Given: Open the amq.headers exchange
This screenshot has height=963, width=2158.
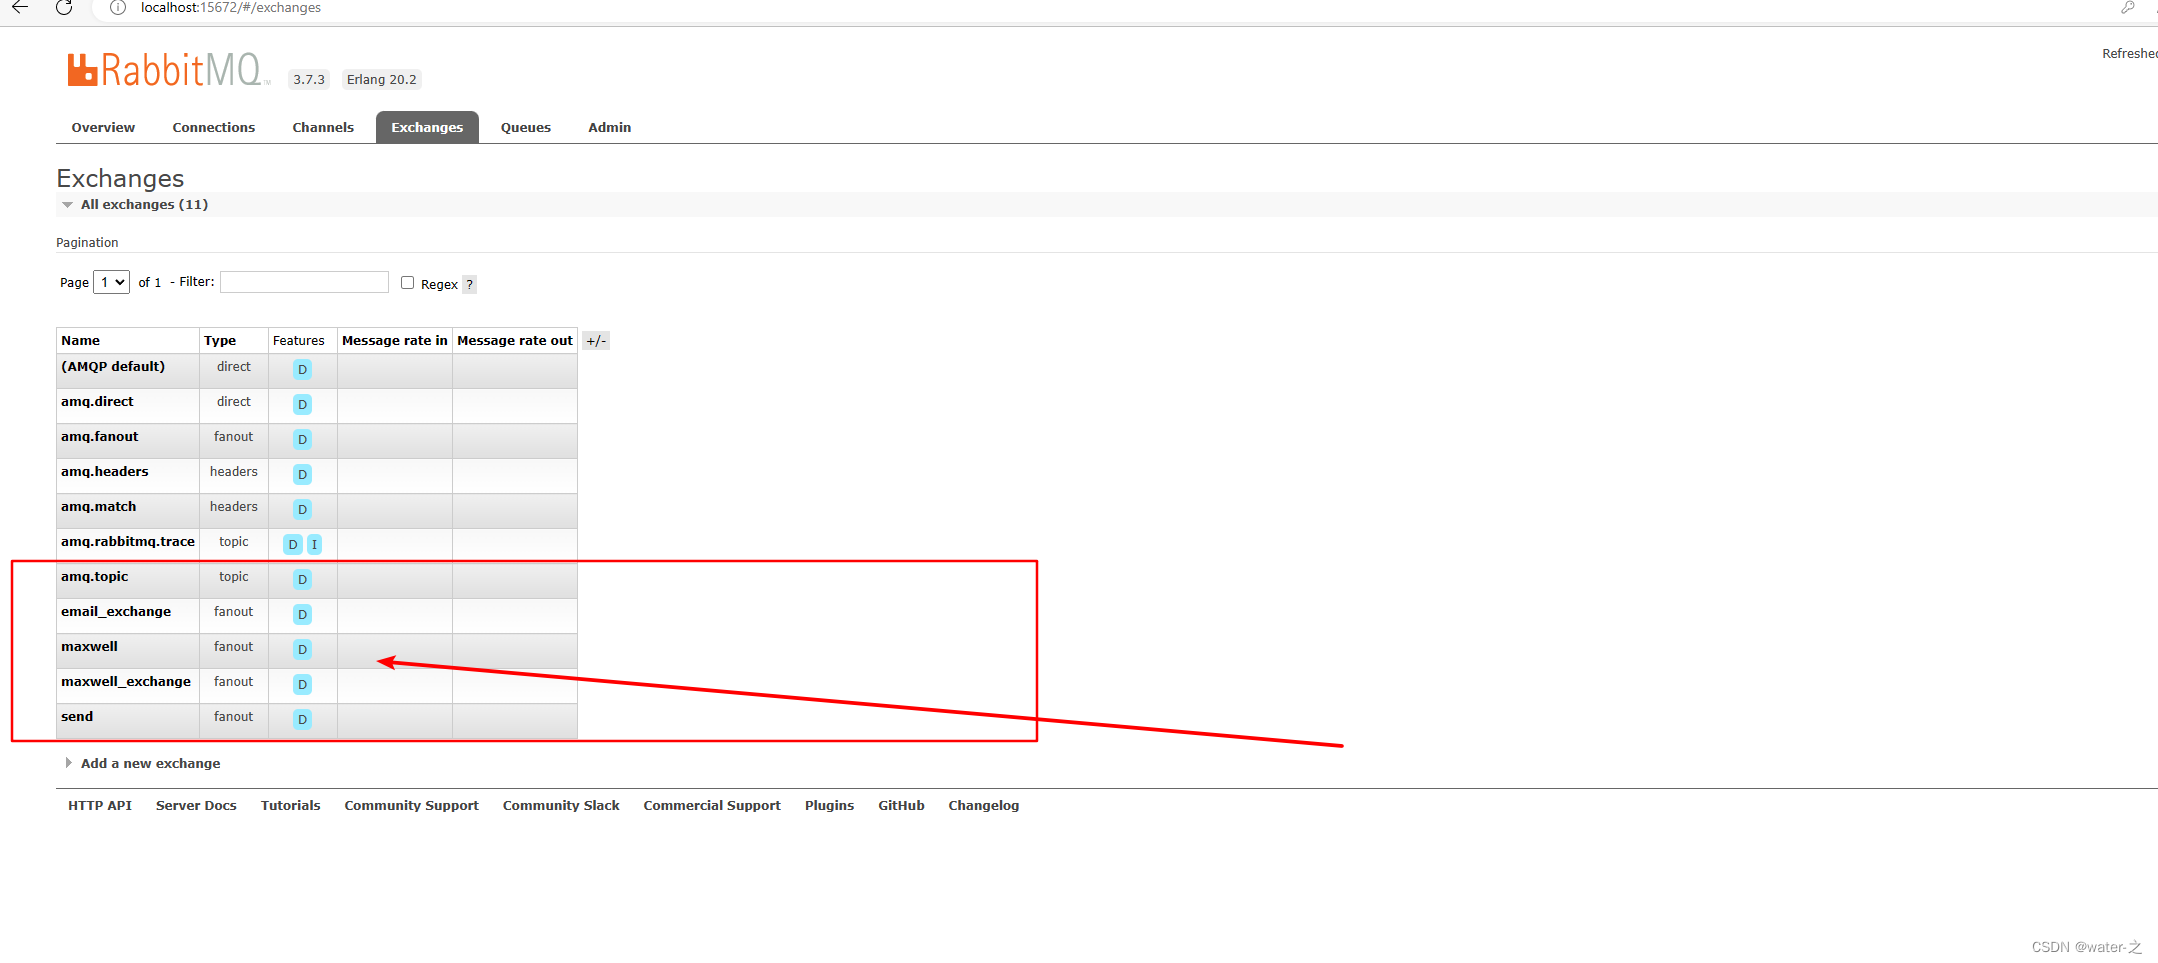Looking at the screenshot, I should tap(105, 472).
